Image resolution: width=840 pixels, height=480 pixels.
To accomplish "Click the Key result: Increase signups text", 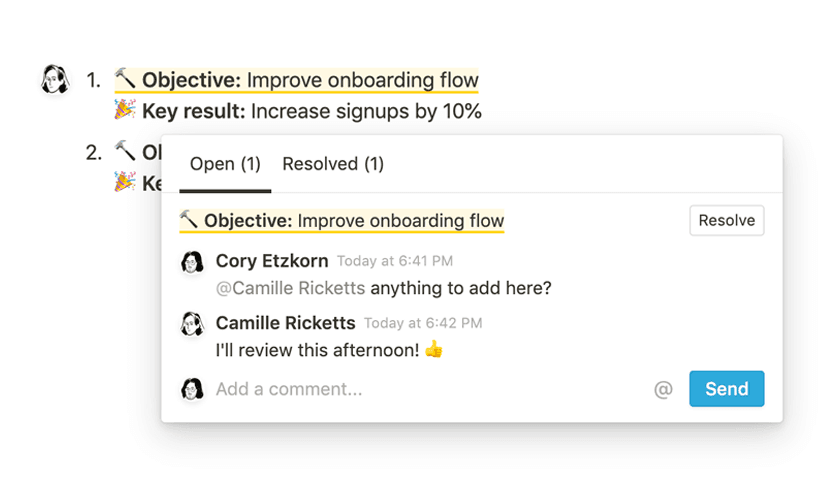I will (x=312, y=112).
